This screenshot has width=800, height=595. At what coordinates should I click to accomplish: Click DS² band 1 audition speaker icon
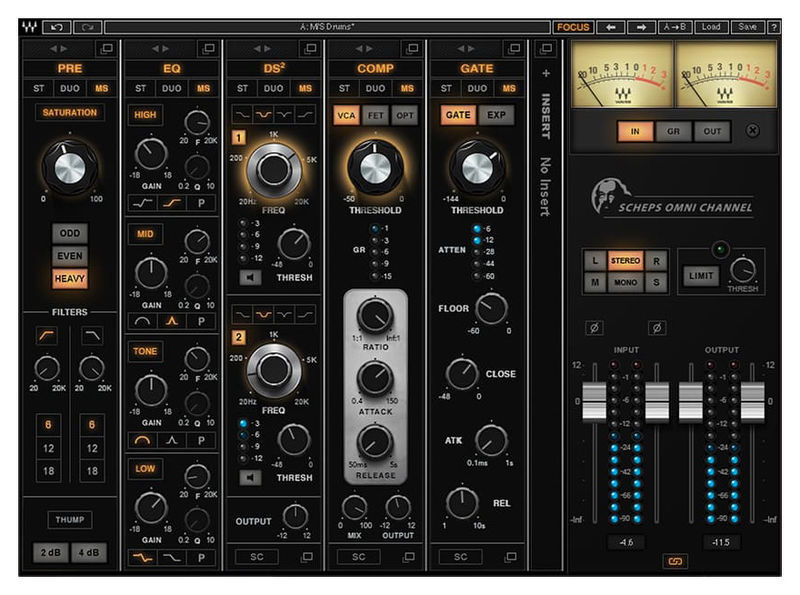pyautogui.click(x=250, y=277)
